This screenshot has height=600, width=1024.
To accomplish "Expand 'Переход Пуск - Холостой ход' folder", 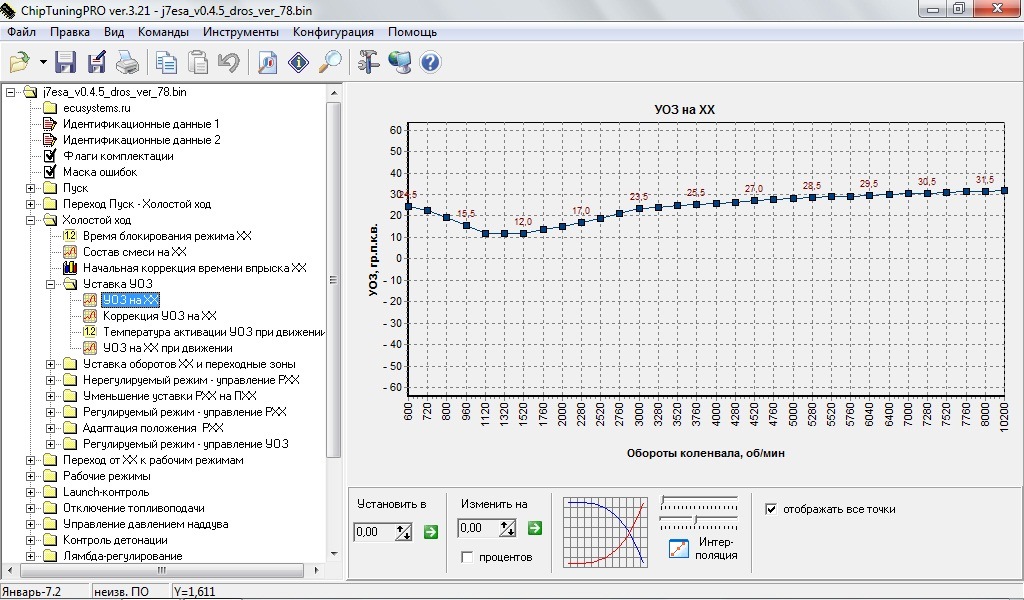I will tap(30, 204).
